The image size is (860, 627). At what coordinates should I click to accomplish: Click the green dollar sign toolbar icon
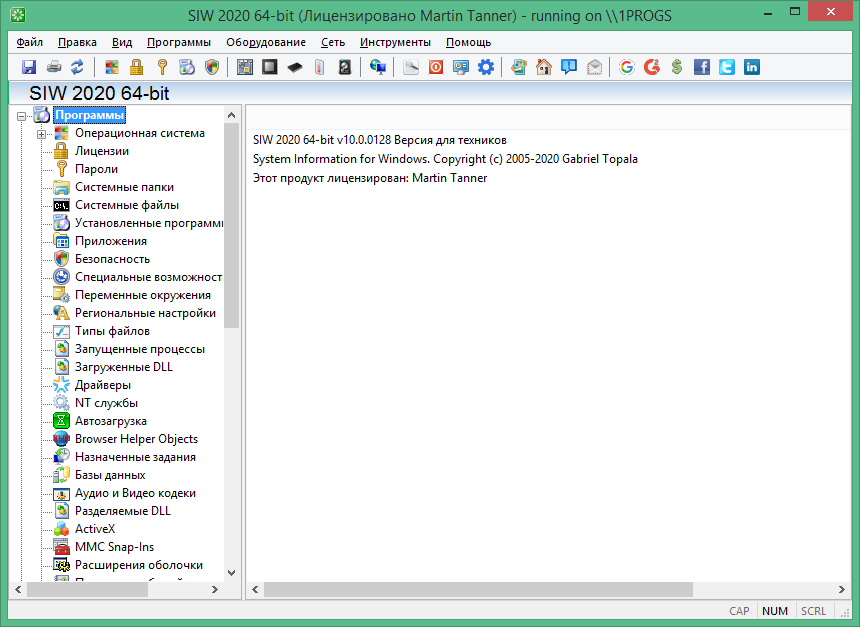click(677, 67)
